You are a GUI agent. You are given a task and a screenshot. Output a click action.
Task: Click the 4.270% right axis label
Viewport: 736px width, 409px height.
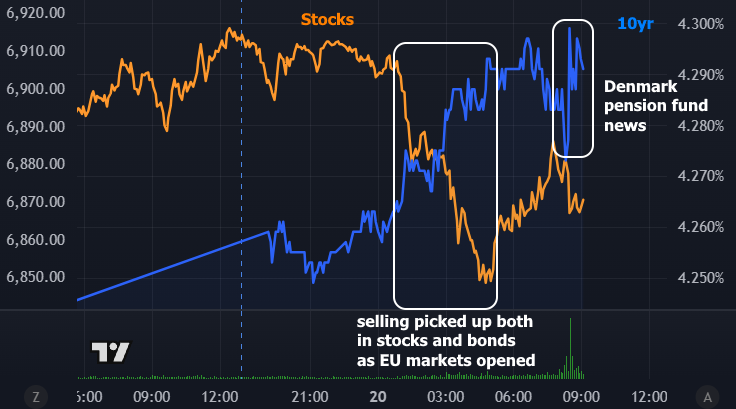[x=700, y=176]
